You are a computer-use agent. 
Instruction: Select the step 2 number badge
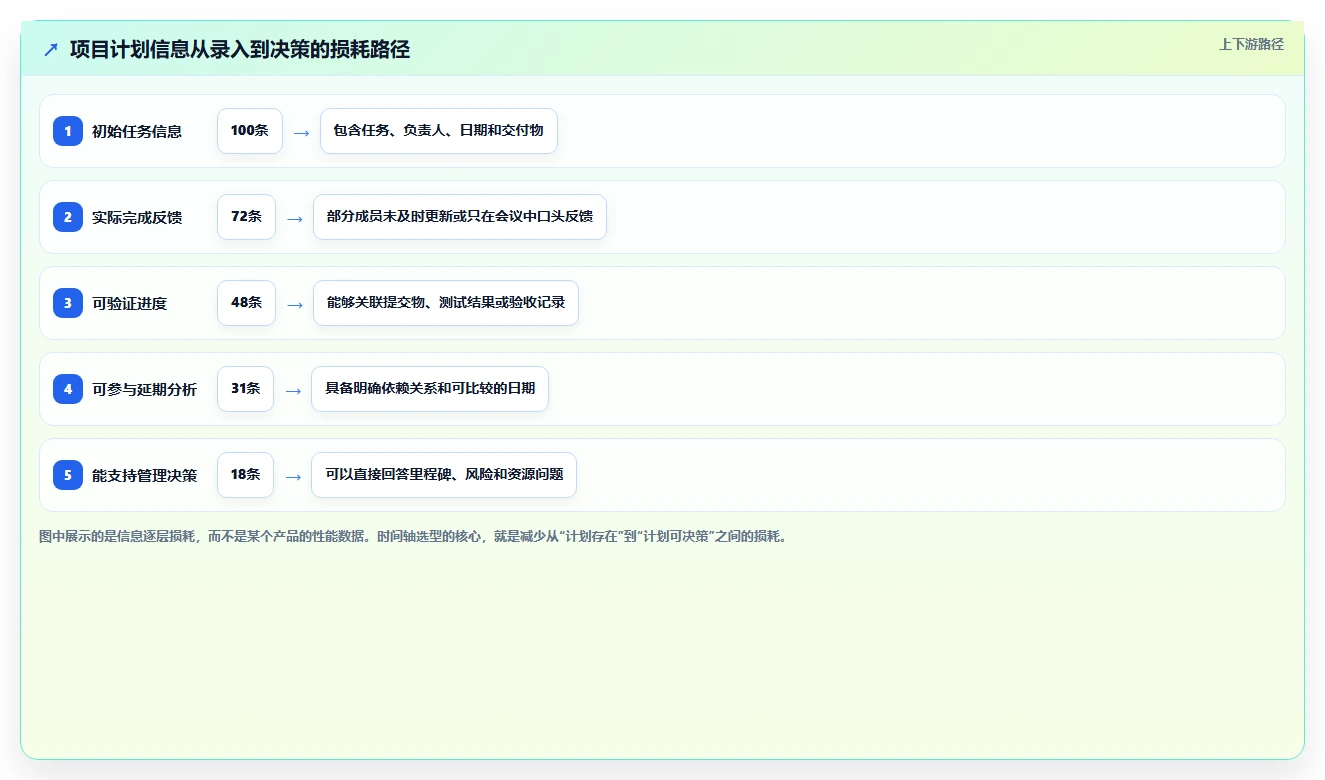(x=68, y=217)
